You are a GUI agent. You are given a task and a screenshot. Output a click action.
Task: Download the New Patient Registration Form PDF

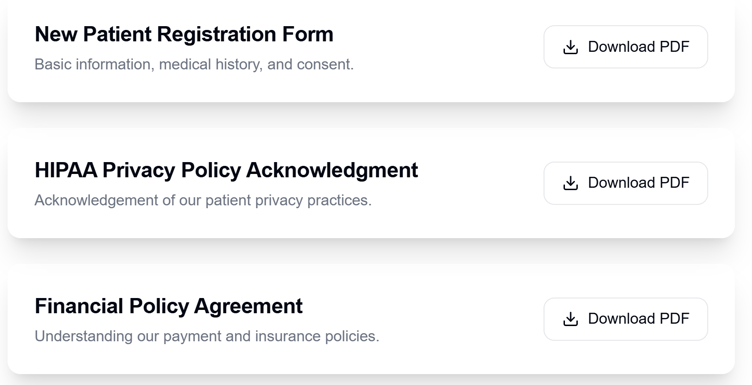625,47
